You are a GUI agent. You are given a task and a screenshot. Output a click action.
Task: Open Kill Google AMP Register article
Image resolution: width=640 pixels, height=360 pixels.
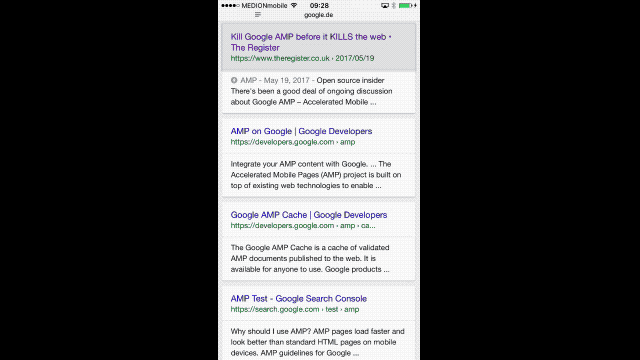pyautogui.click(x=311, y=42)
